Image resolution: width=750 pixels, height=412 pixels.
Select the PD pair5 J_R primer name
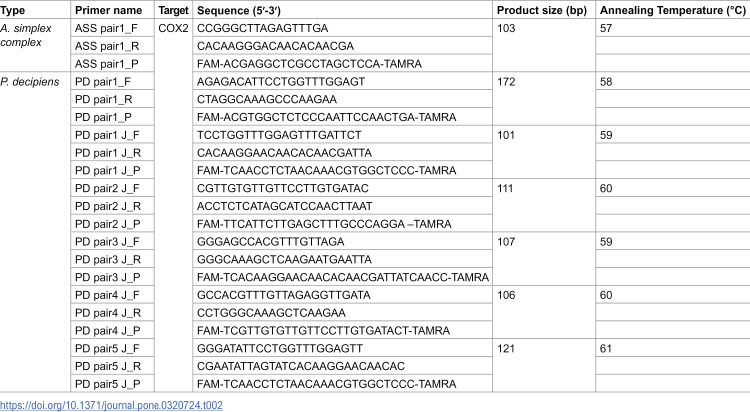107,366
